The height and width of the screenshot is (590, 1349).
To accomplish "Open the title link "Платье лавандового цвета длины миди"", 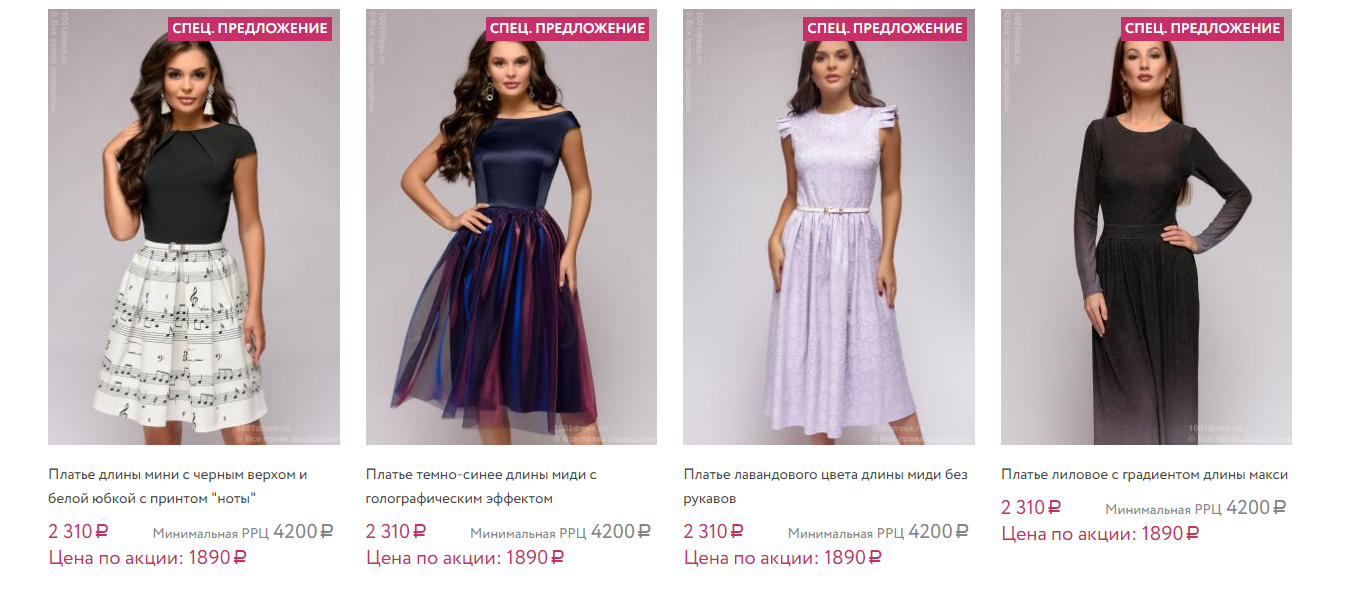I will click(825, 486).
